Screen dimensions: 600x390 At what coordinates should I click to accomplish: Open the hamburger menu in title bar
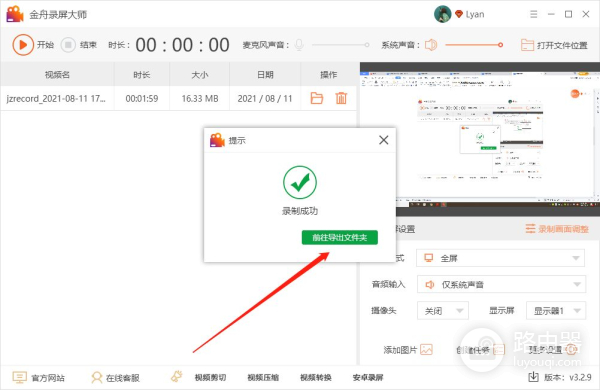533,14
